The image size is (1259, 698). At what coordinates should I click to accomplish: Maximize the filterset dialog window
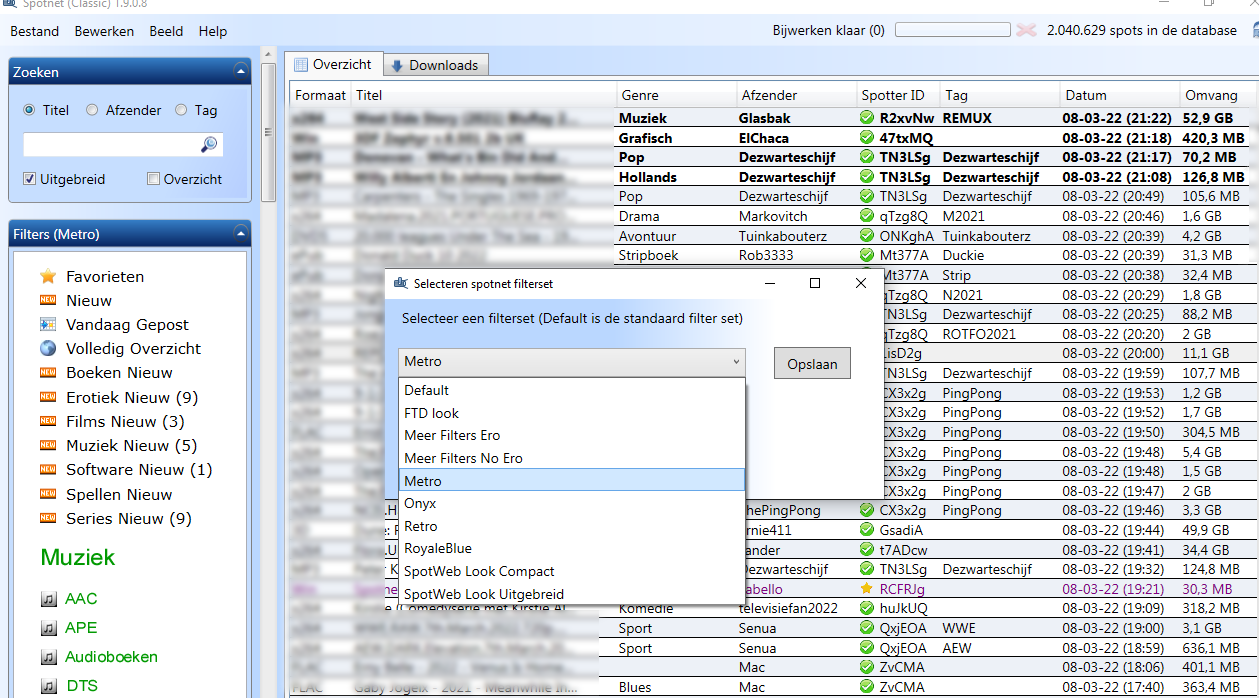click(x=815, y=283)
